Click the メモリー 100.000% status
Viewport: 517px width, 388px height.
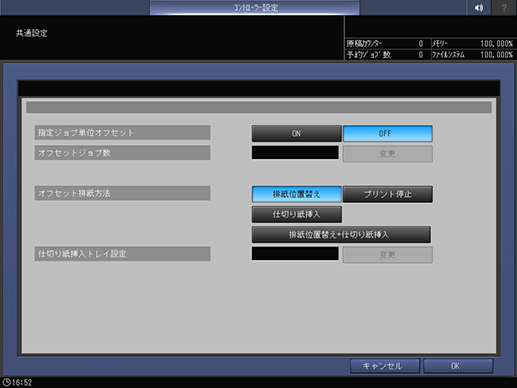473,44
